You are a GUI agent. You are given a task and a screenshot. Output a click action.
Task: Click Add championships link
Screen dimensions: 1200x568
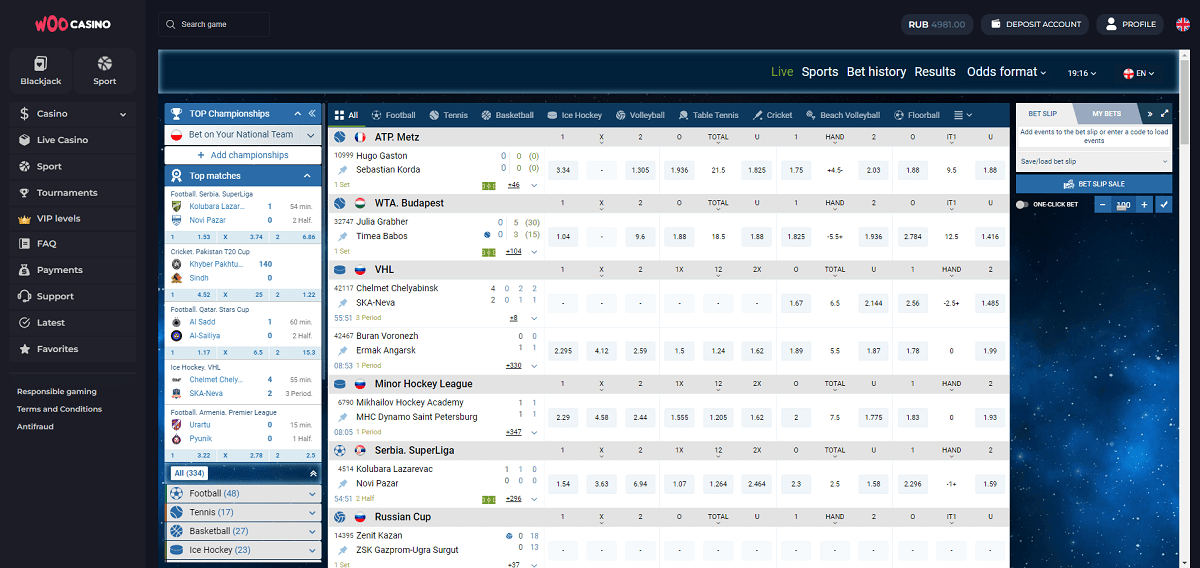click(242, 155)
